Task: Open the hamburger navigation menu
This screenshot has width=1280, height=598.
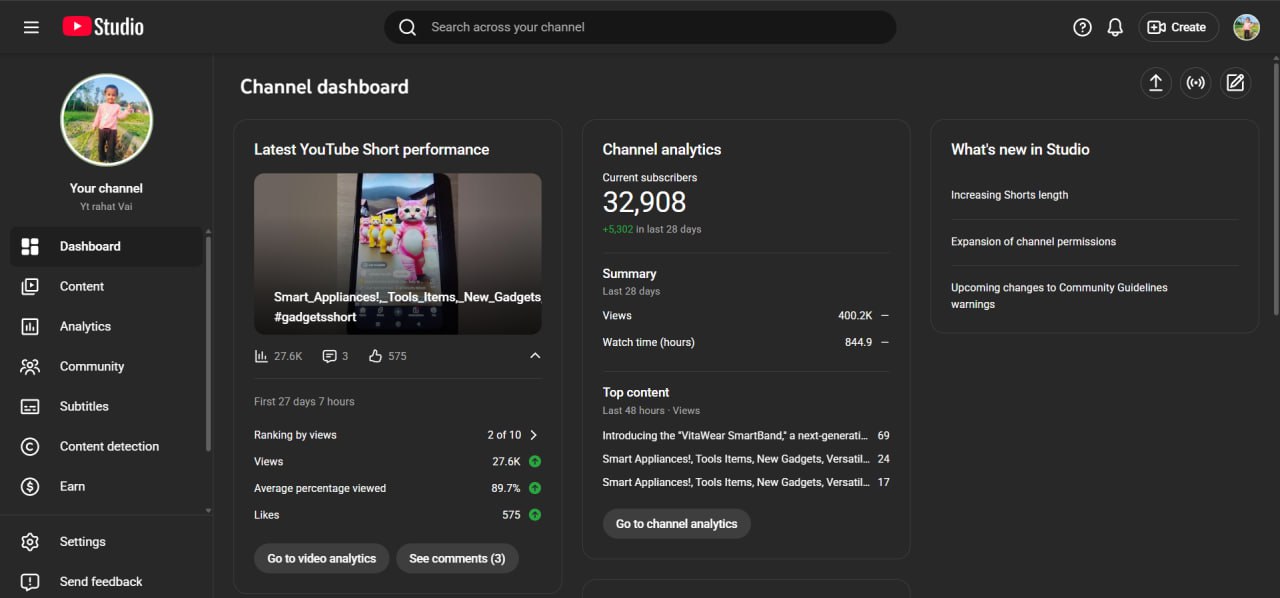Action: [31, 27]
